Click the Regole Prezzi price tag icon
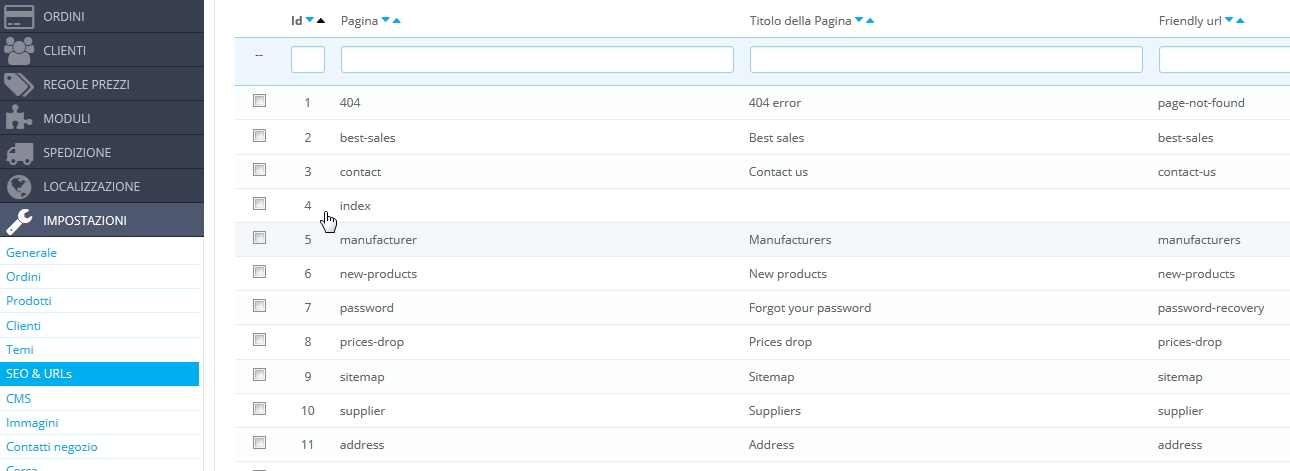1290x471 pixels. [19, 84]
